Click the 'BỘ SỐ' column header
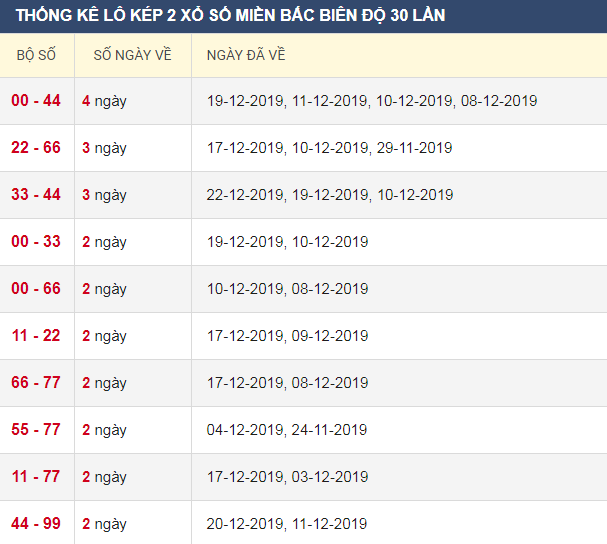This screenshot has height=544, width=607. (x=36, y=55)
